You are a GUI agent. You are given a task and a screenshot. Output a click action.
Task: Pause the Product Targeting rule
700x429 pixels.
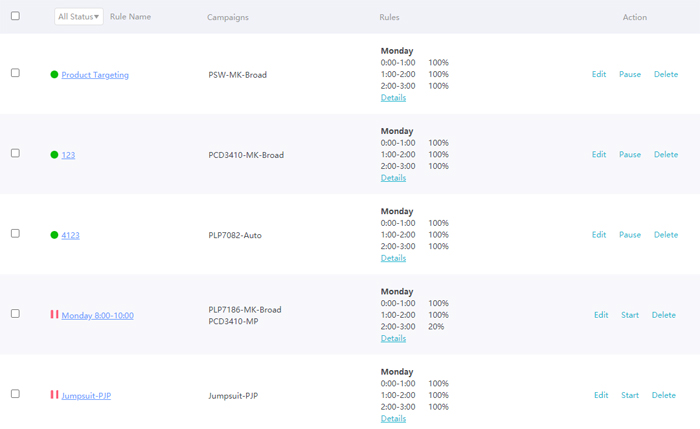coord(630,75)
